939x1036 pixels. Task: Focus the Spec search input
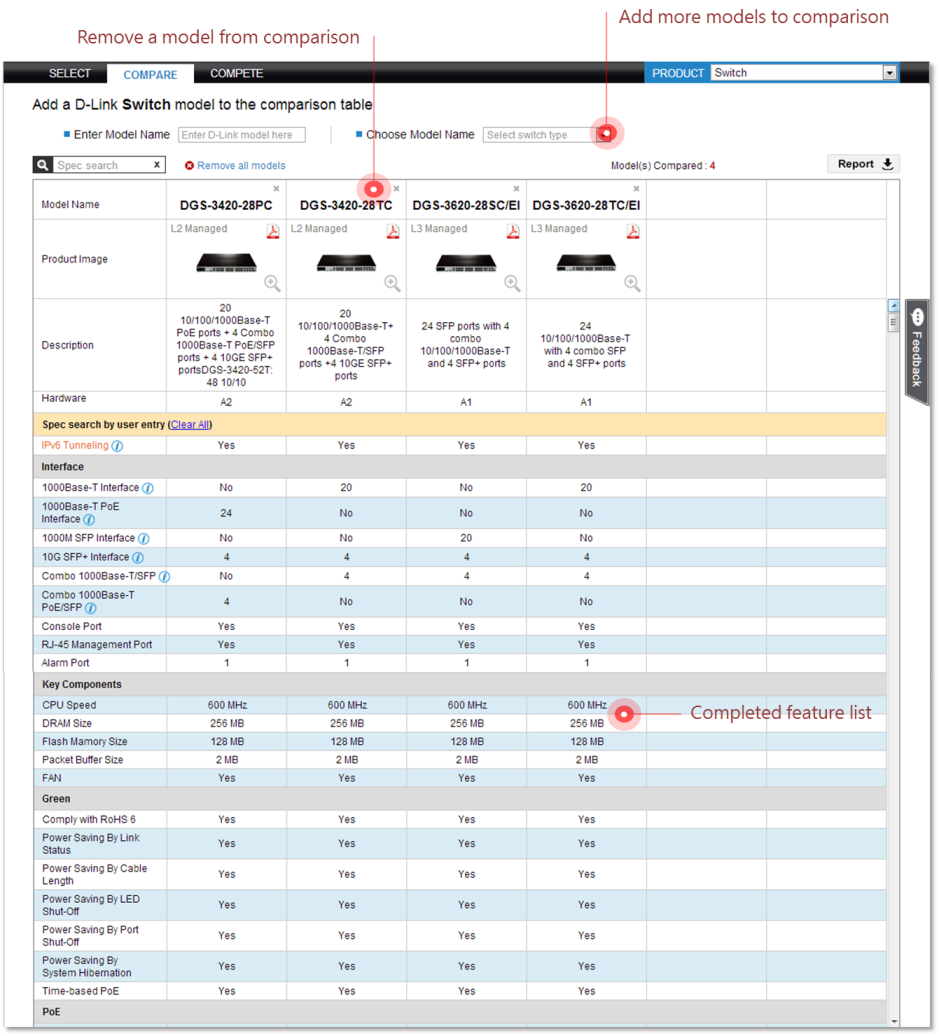tap(102, 165)
